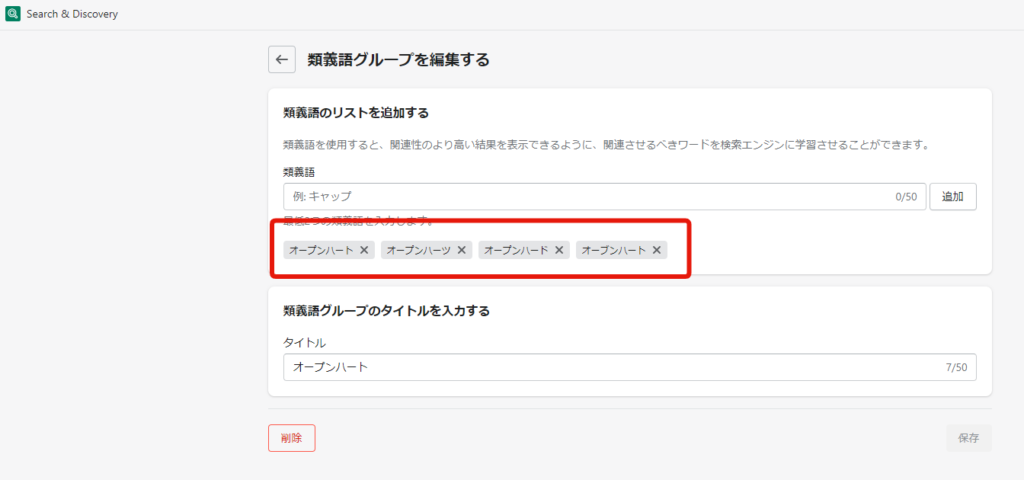Click the 保存 button
The image size is (1024, 480).
968,438
